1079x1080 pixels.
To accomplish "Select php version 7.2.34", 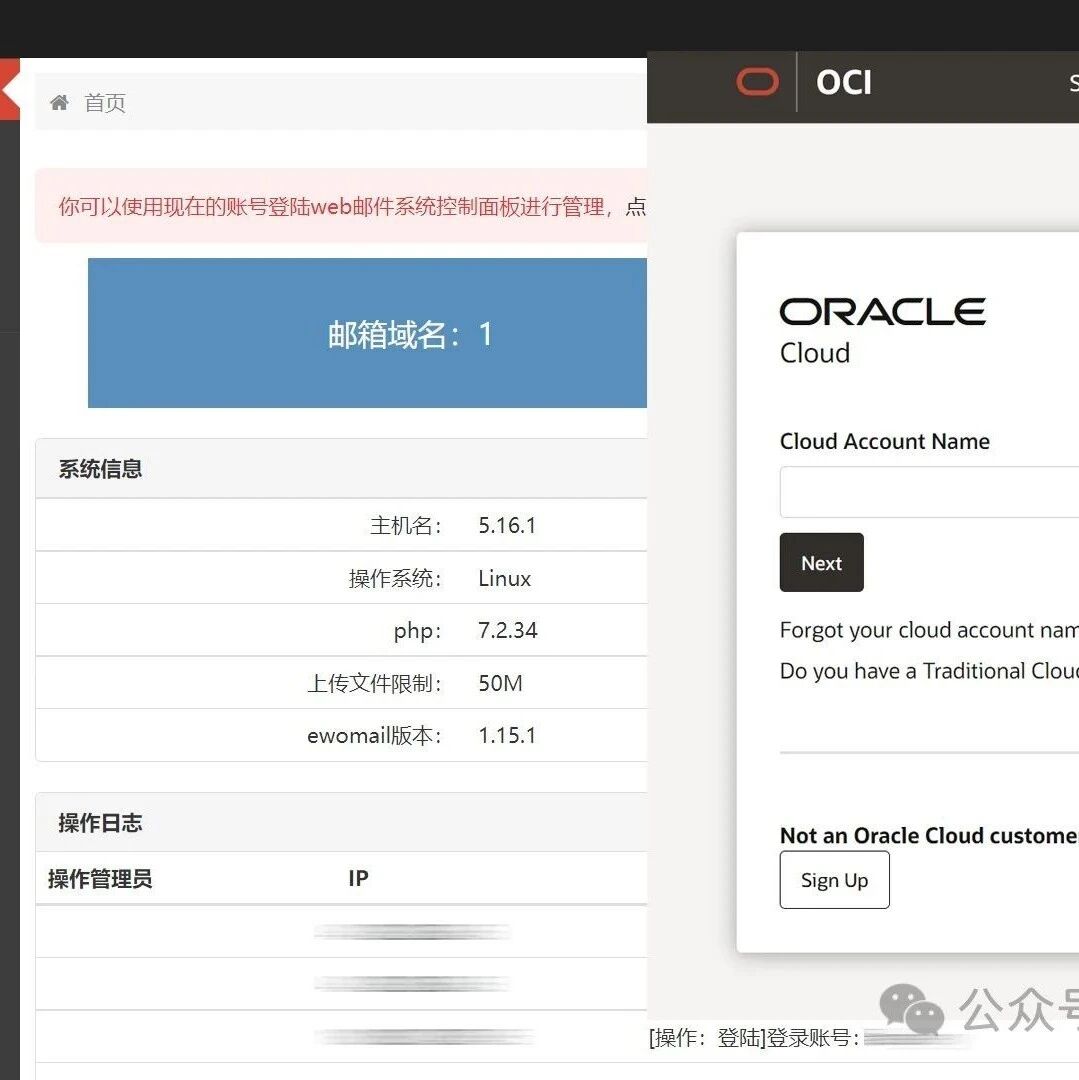I will [507, 631].
